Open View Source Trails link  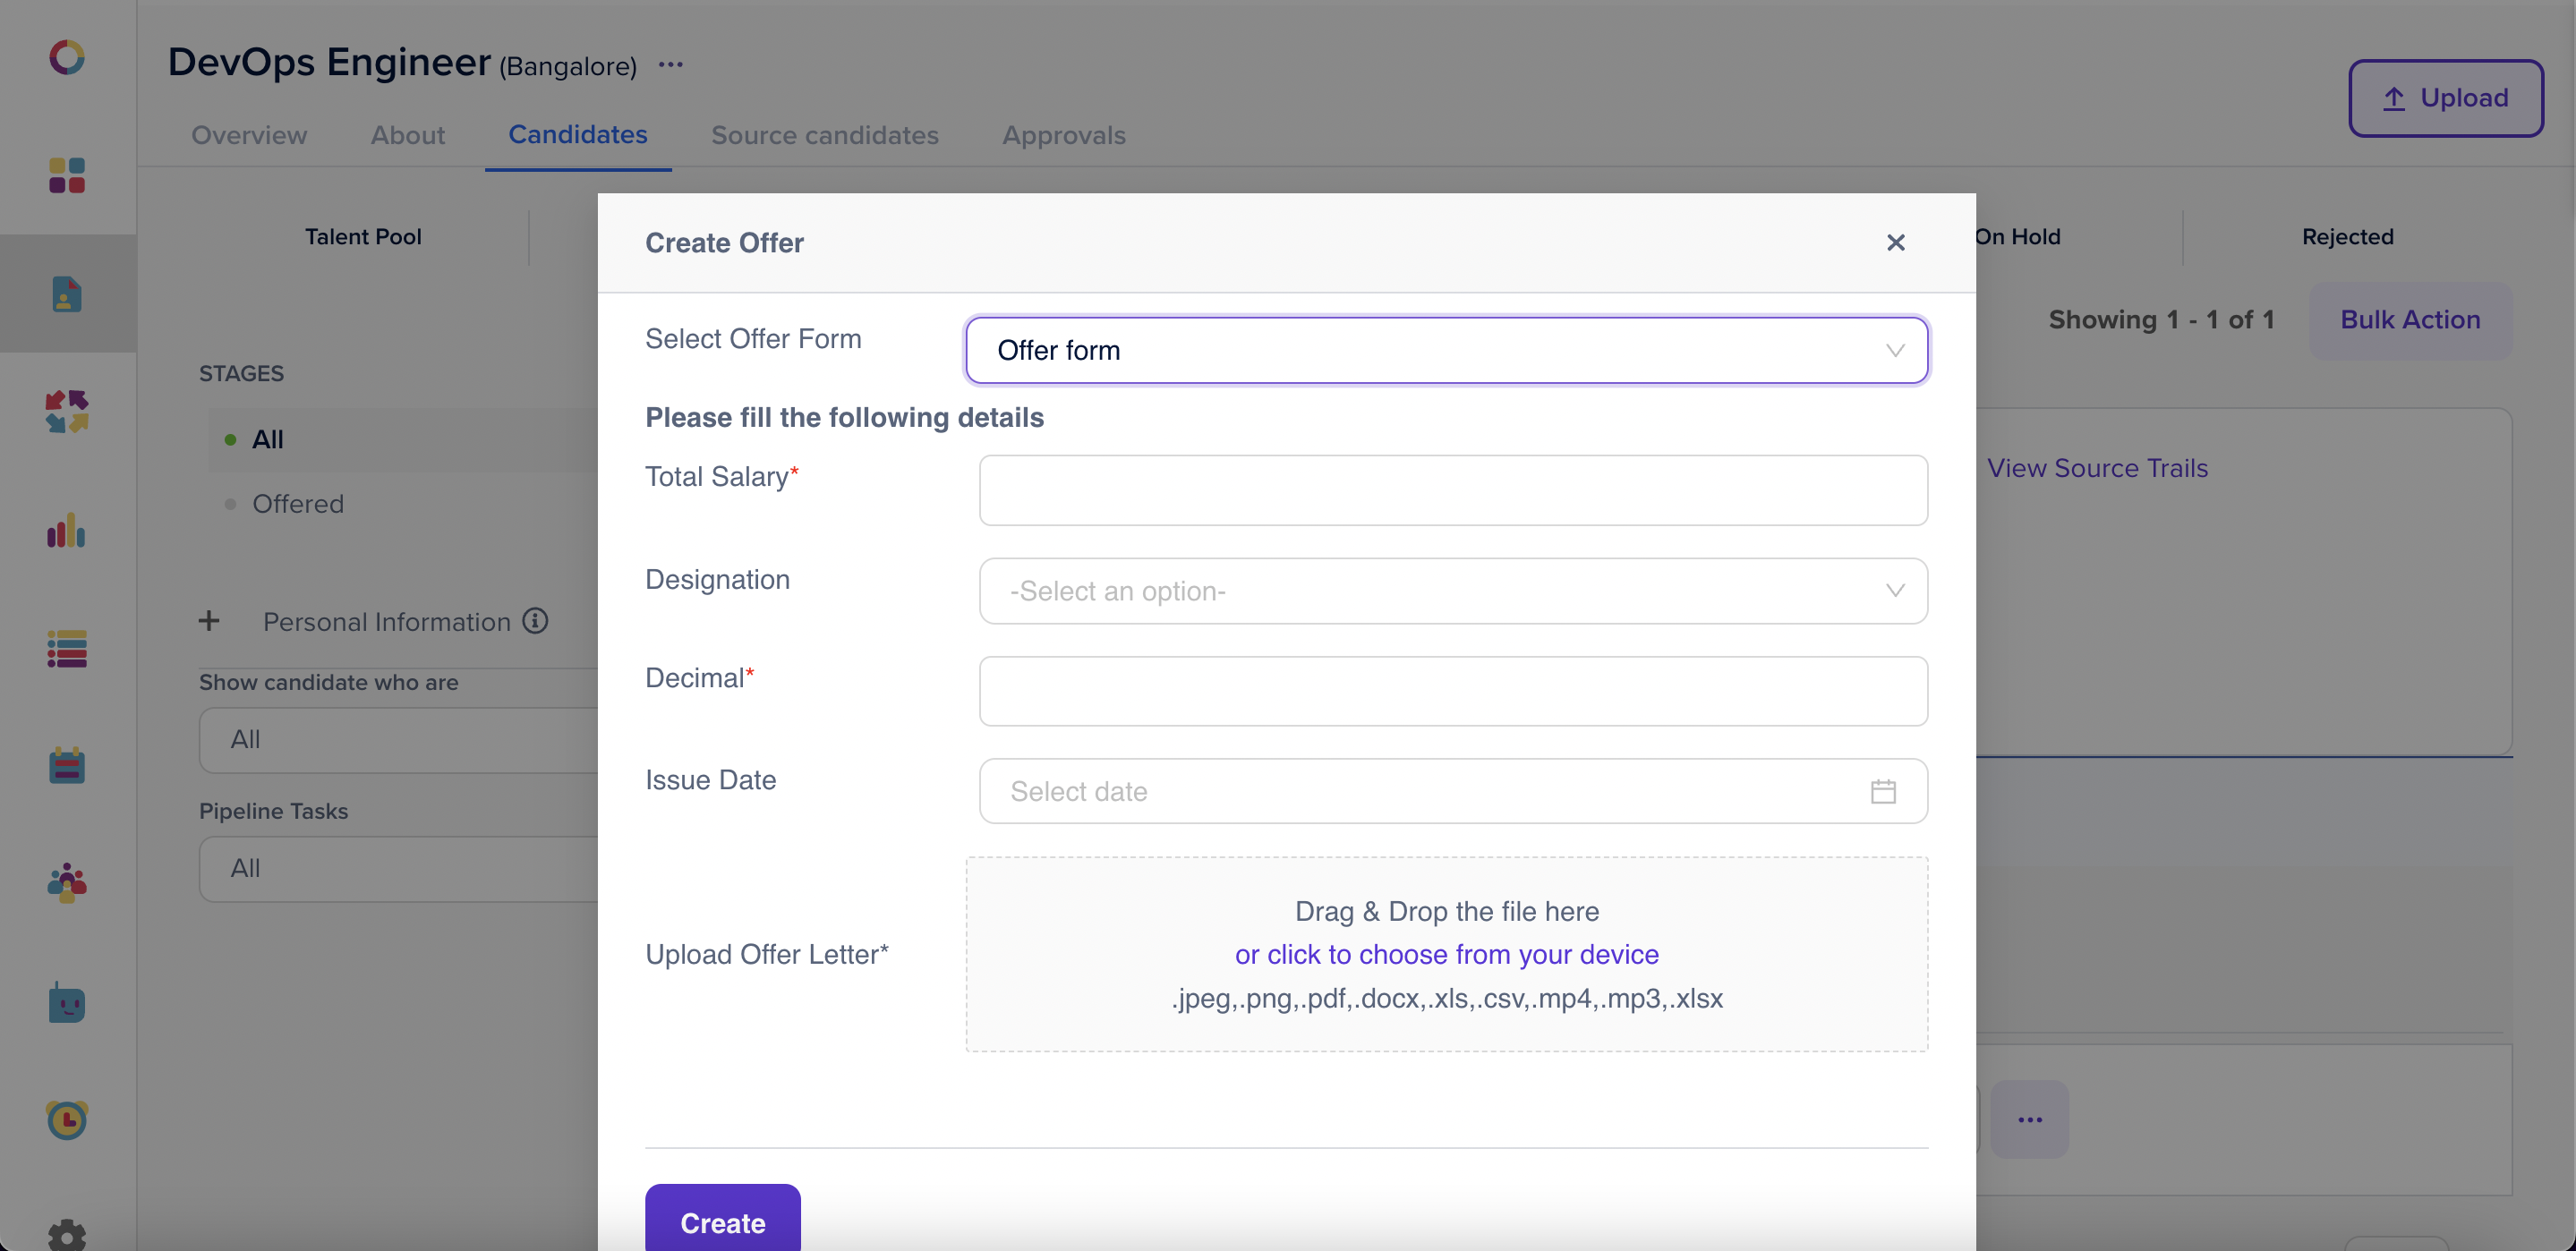[2097, 468]
